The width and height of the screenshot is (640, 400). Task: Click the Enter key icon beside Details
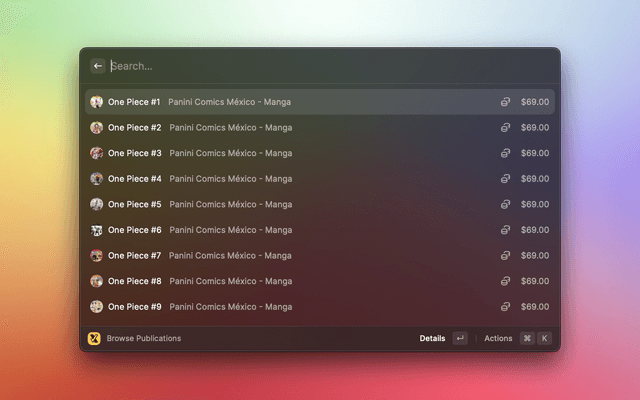(x=460, y=338)
